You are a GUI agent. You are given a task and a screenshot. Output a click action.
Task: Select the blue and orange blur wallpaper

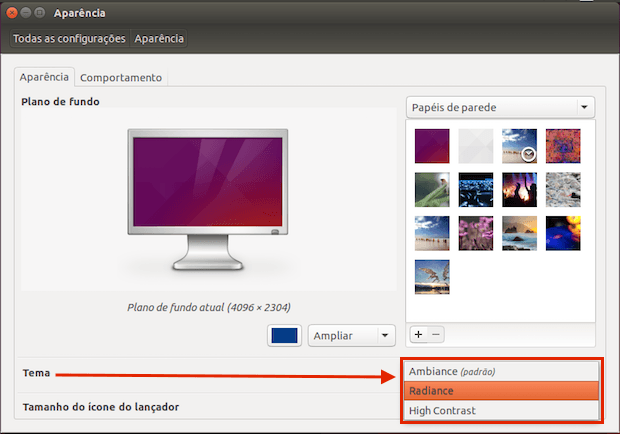(563, 233)
